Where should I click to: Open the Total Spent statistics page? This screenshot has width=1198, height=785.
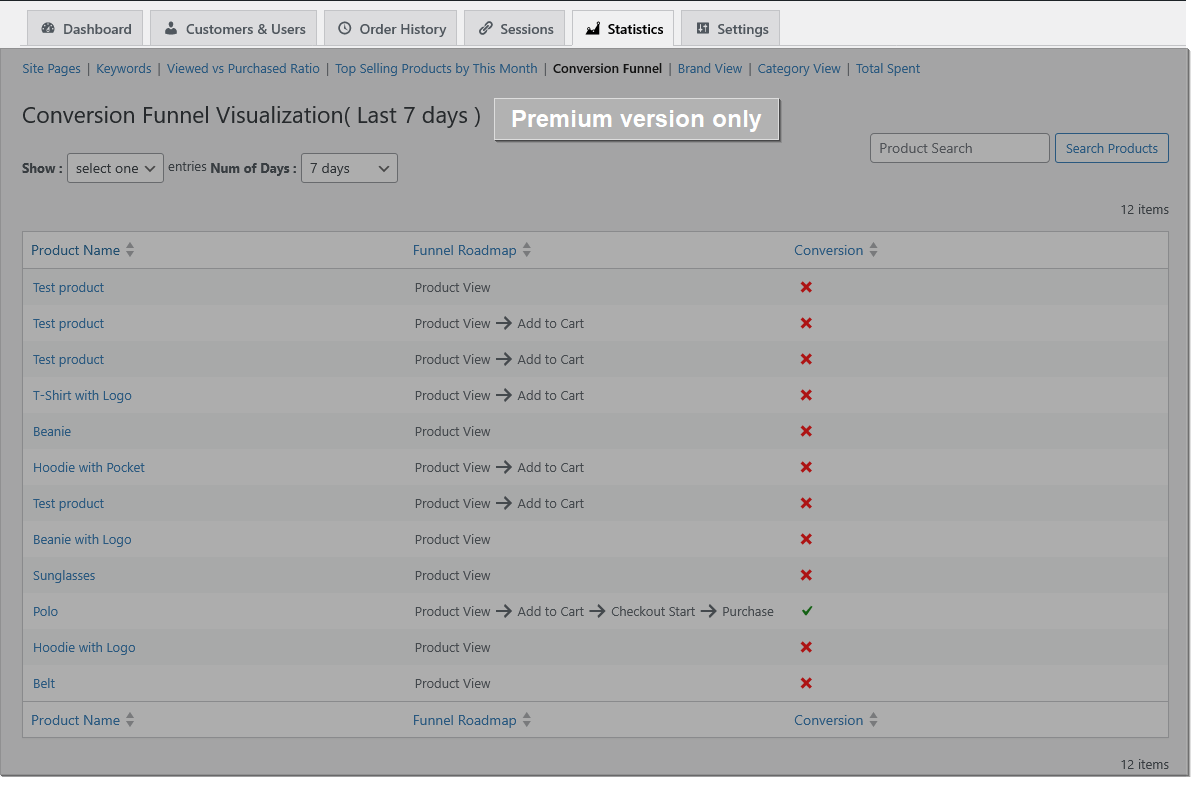[x=887, y=68]
